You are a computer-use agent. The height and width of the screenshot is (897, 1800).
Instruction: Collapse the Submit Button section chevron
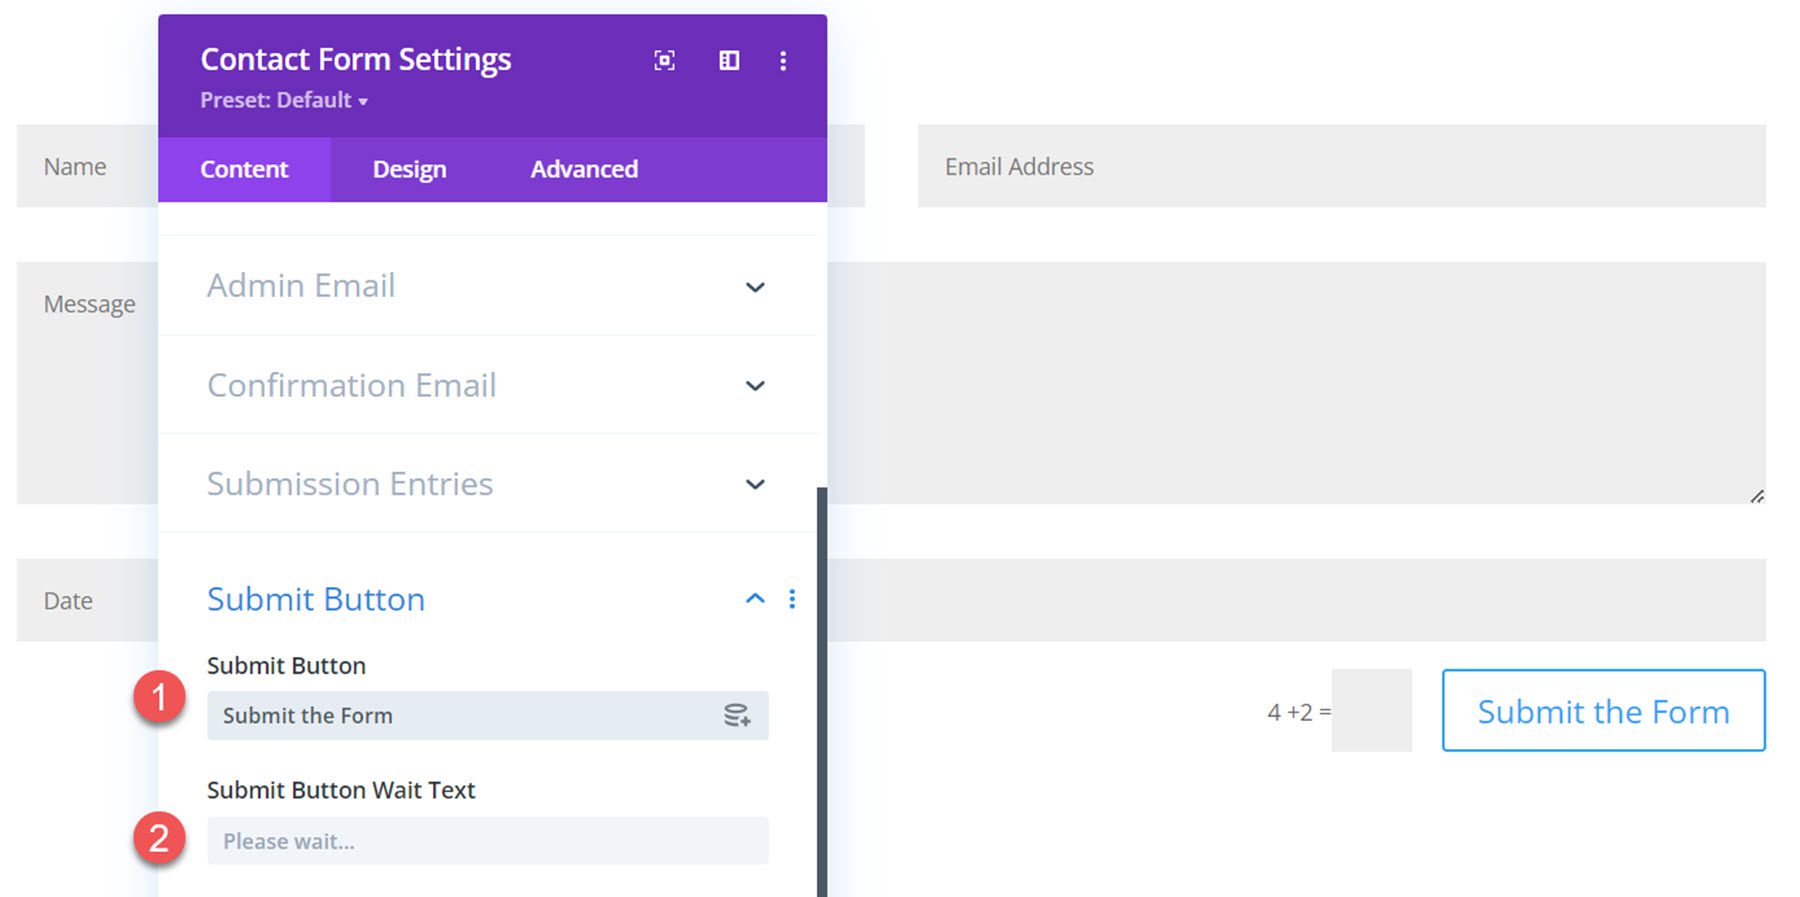tap(755, 598)
